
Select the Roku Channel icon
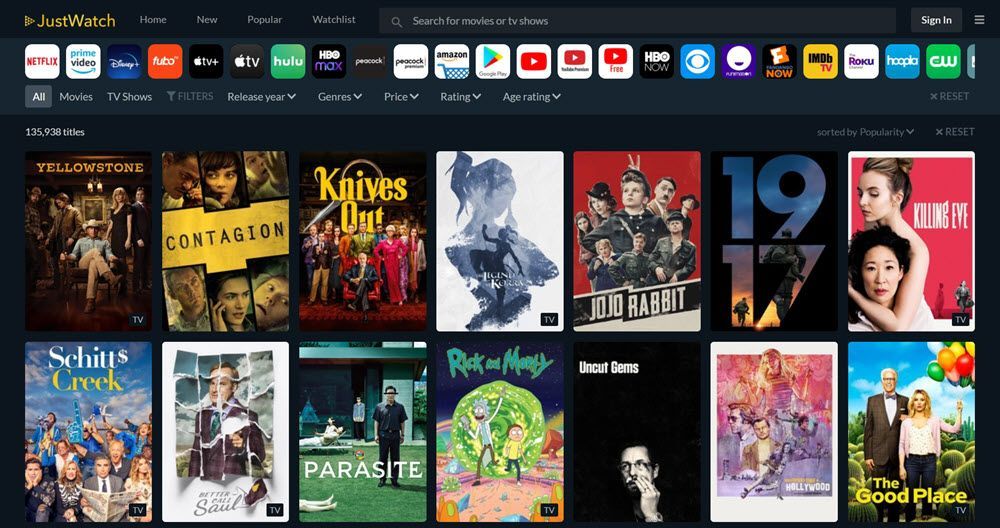[862, 61]
